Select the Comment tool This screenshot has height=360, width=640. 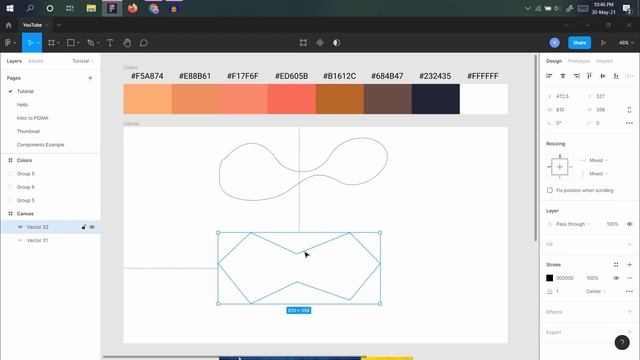[143, 43]
